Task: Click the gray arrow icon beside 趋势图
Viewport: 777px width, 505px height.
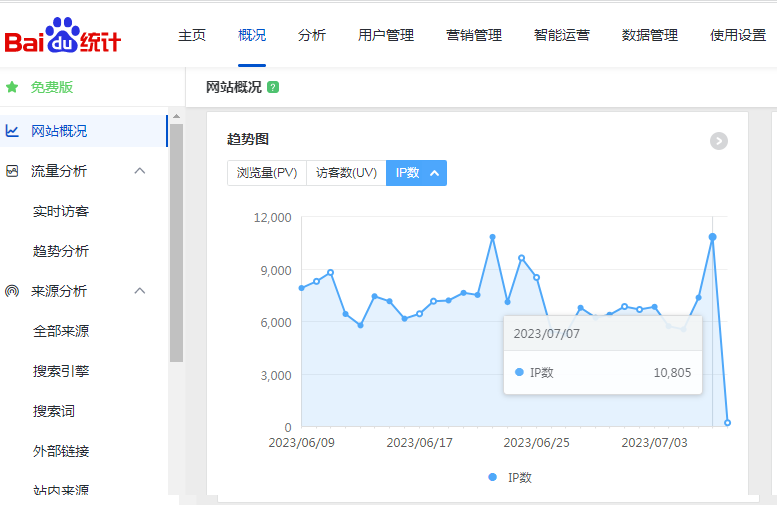Action: coord(718,141)
